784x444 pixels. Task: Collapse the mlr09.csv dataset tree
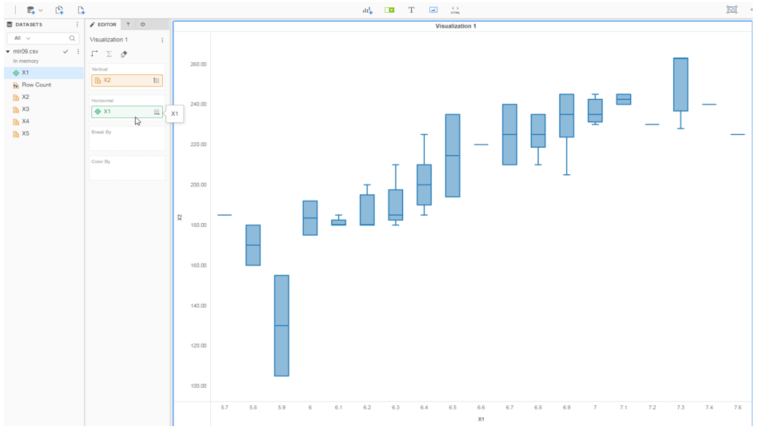[8, 50]
